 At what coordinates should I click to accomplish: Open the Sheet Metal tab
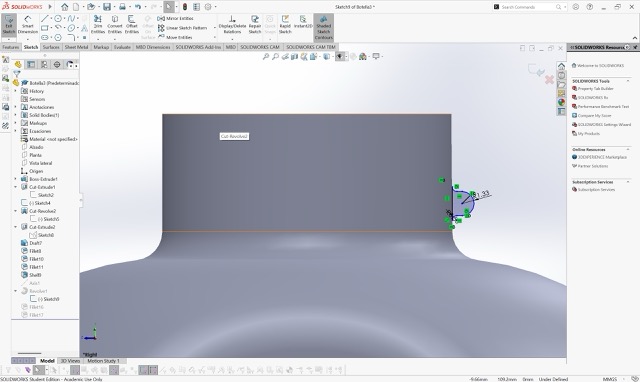76,47
